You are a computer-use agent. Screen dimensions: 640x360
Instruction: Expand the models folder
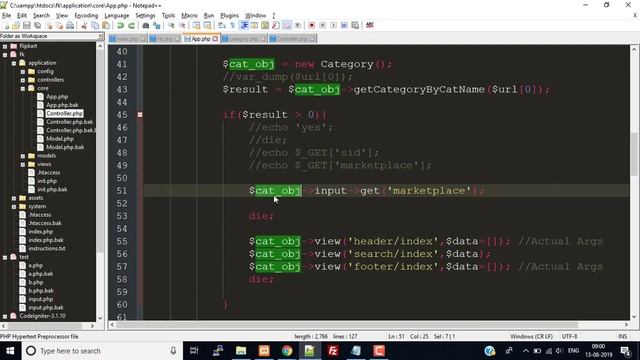[x=23, y=156]
